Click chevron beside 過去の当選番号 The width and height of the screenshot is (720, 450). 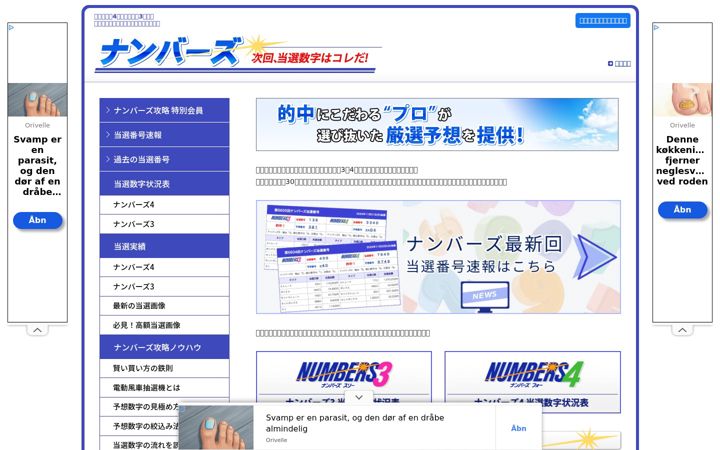coord(108,159)
